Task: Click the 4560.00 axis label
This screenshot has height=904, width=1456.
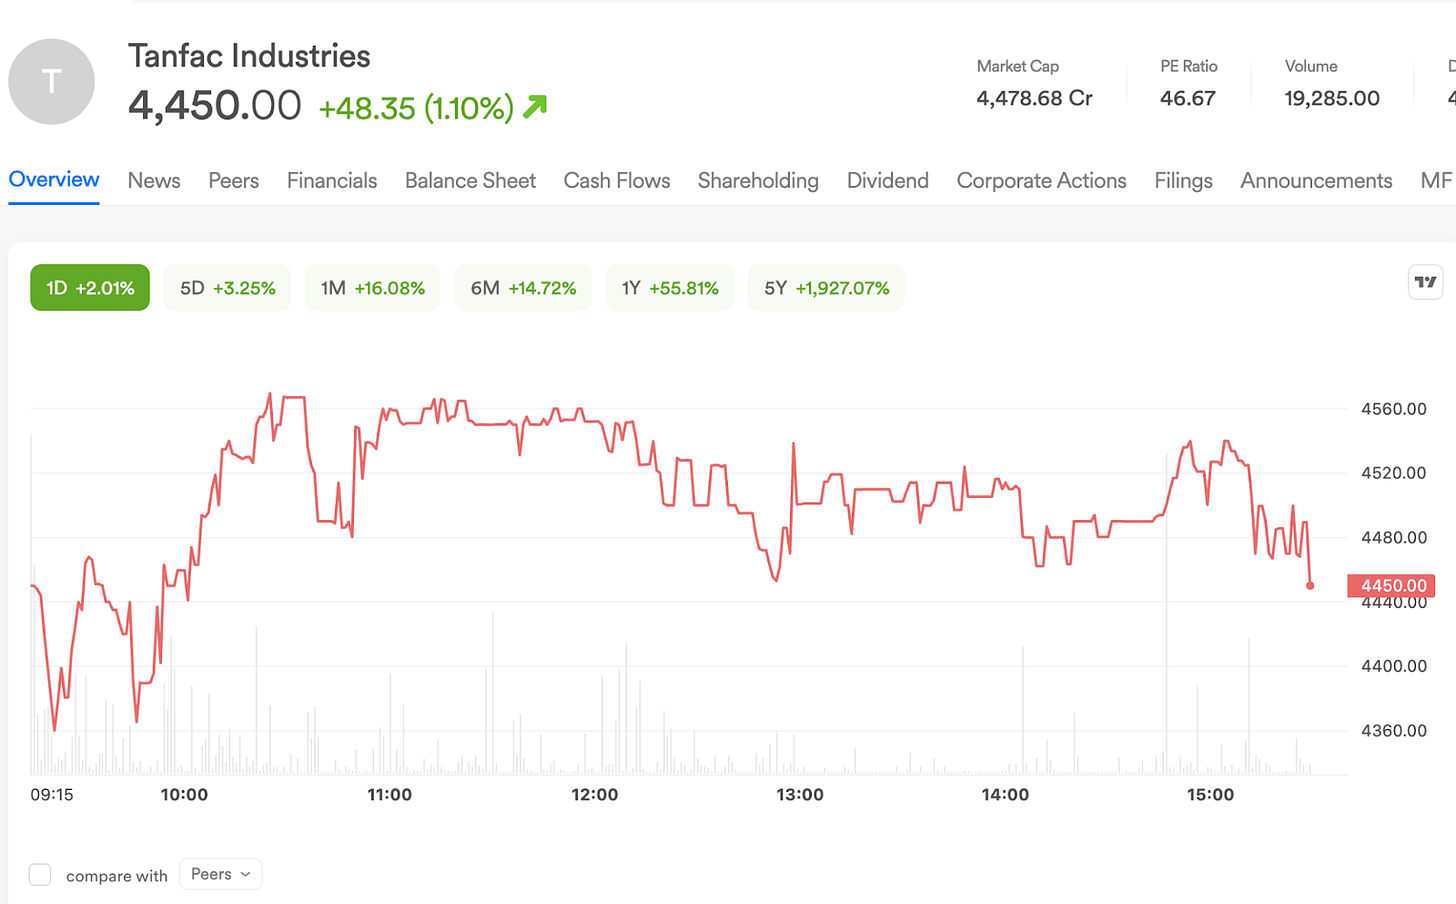Action: pyautogui.click(x=1394, y=409)
